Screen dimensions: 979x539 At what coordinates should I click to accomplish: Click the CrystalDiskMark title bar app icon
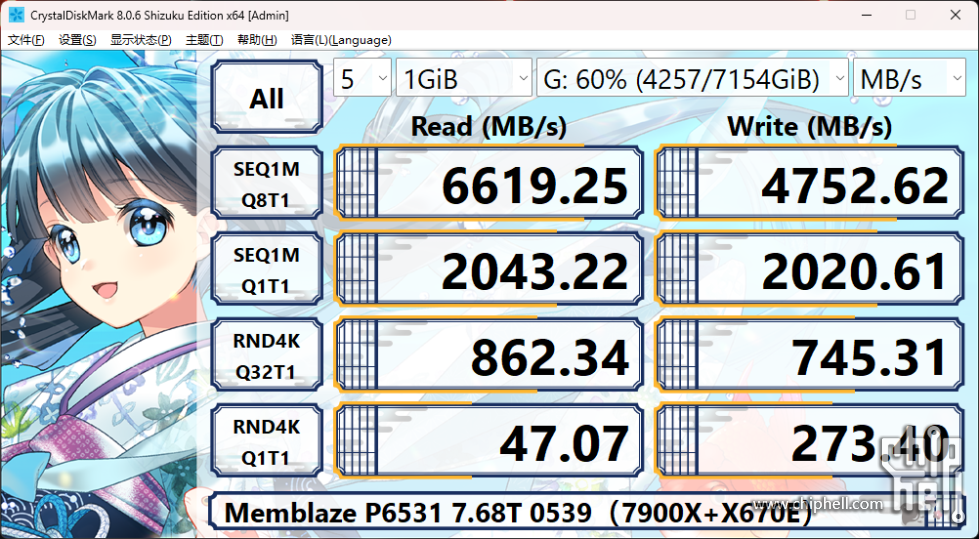(16, 14)
